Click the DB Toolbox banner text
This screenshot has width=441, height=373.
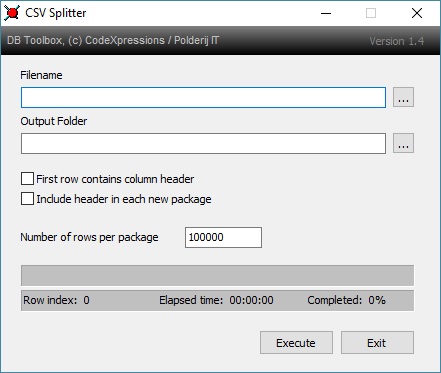[113, 40]
